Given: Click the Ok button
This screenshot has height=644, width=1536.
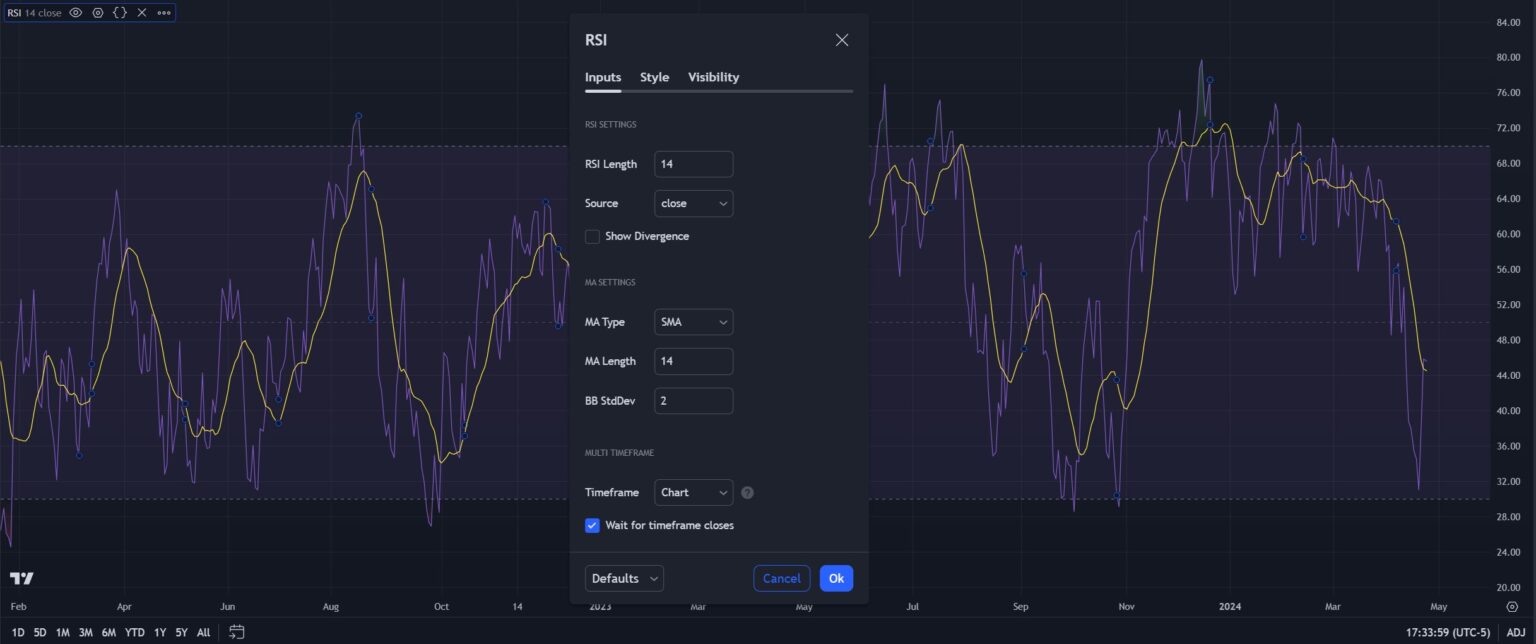Looking at the screenshot, I should click(x=836, y=578).
